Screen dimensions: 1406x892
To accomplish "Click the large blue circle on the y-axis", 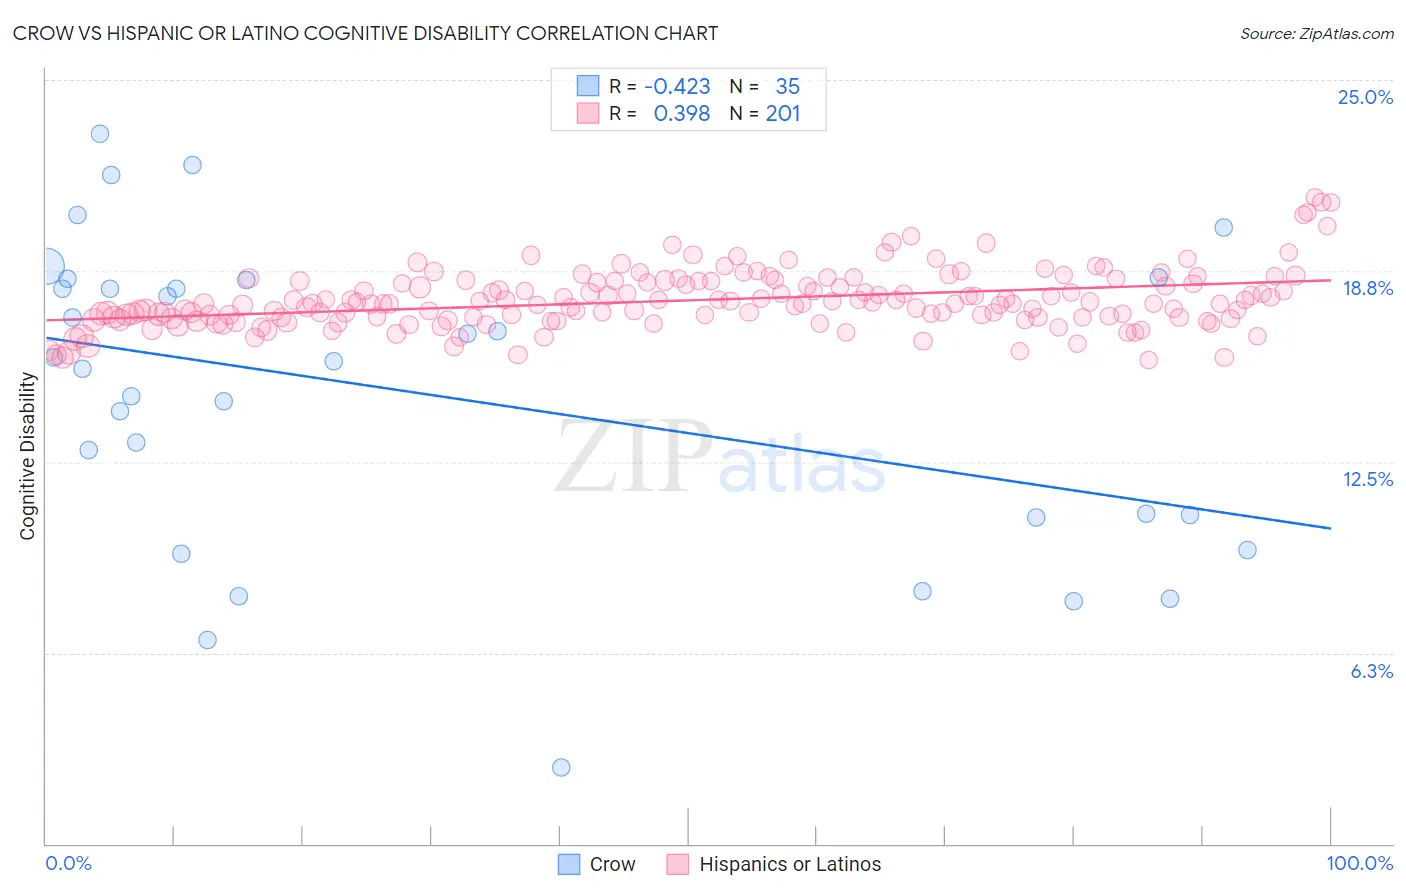I will pyautogui.click(x=46, y=267).
